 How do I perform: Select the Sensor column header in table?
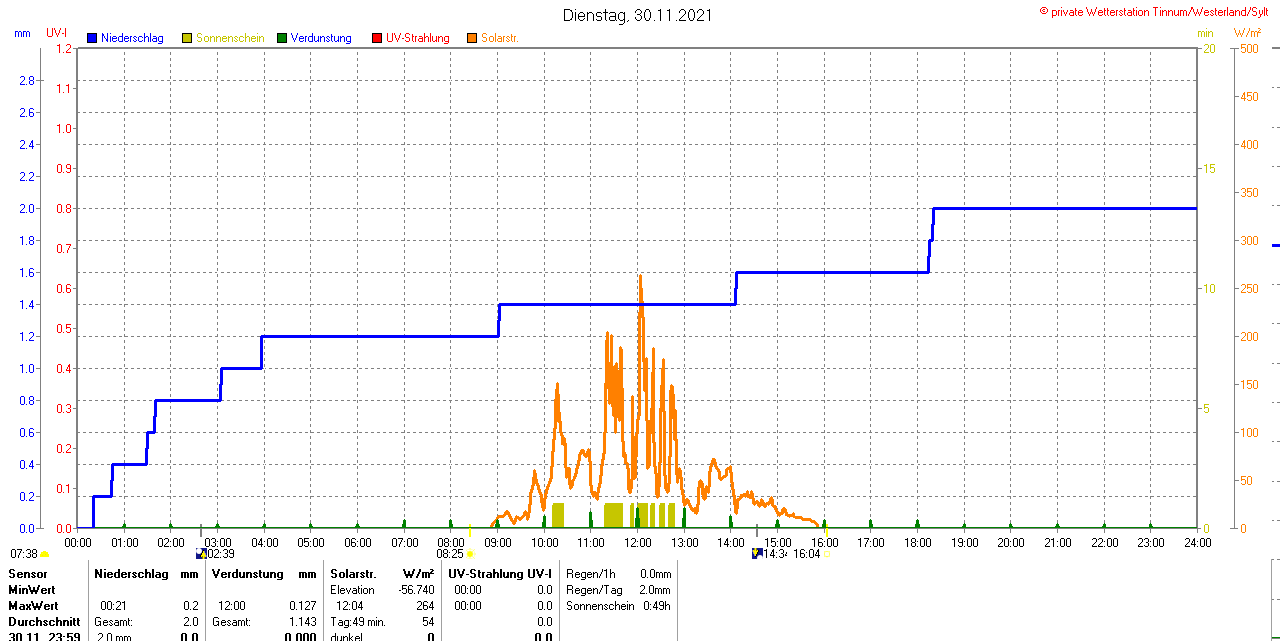tap(28, 574)
